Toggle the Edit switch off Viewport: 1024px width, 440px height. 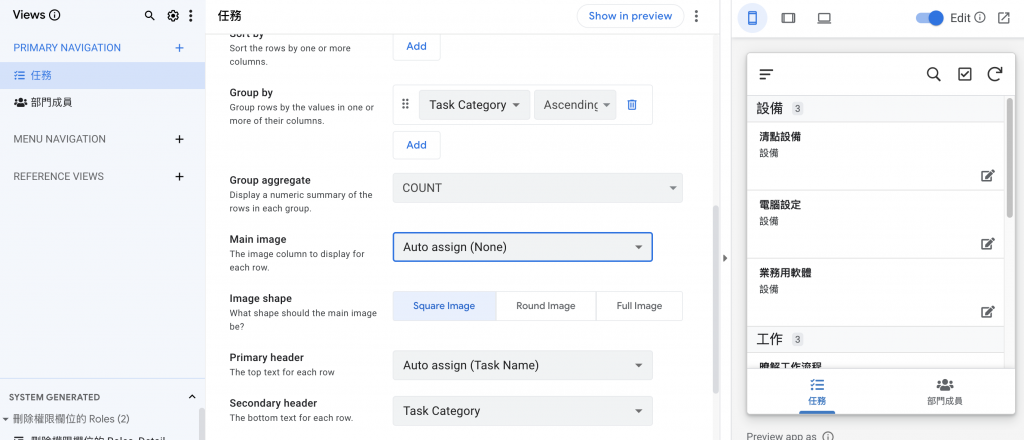pyautogui.click(x=930, y=18)
